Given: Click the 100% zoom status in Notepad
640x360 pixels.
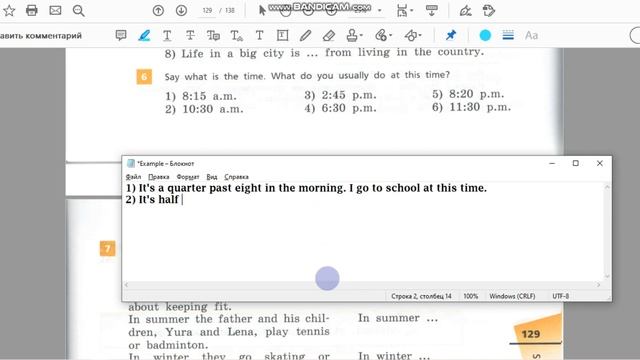Looking at the screenshot, I should (x=471, y=296).
